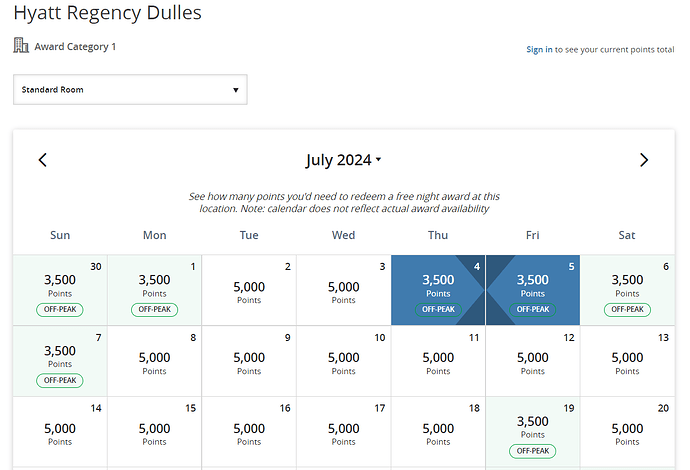Click the OFF-PEAK badge on July 6
This screenshot has width=690, height=470.
(x=627, y=309)
